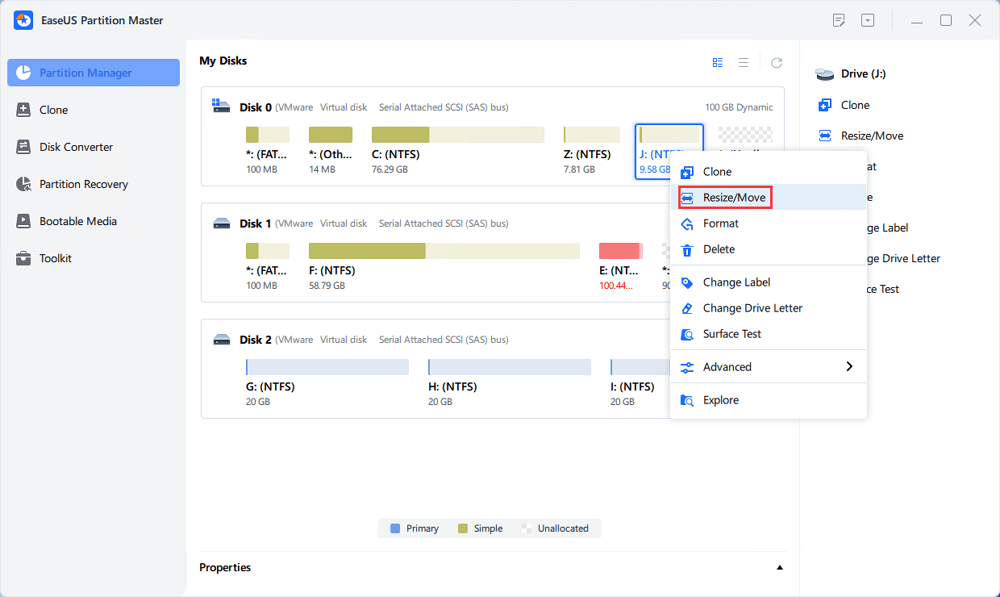1000x597 pixels.
Task: Go to Partition Recovery in sidebar
Action: pyautogui.click(x=83, y=184)
